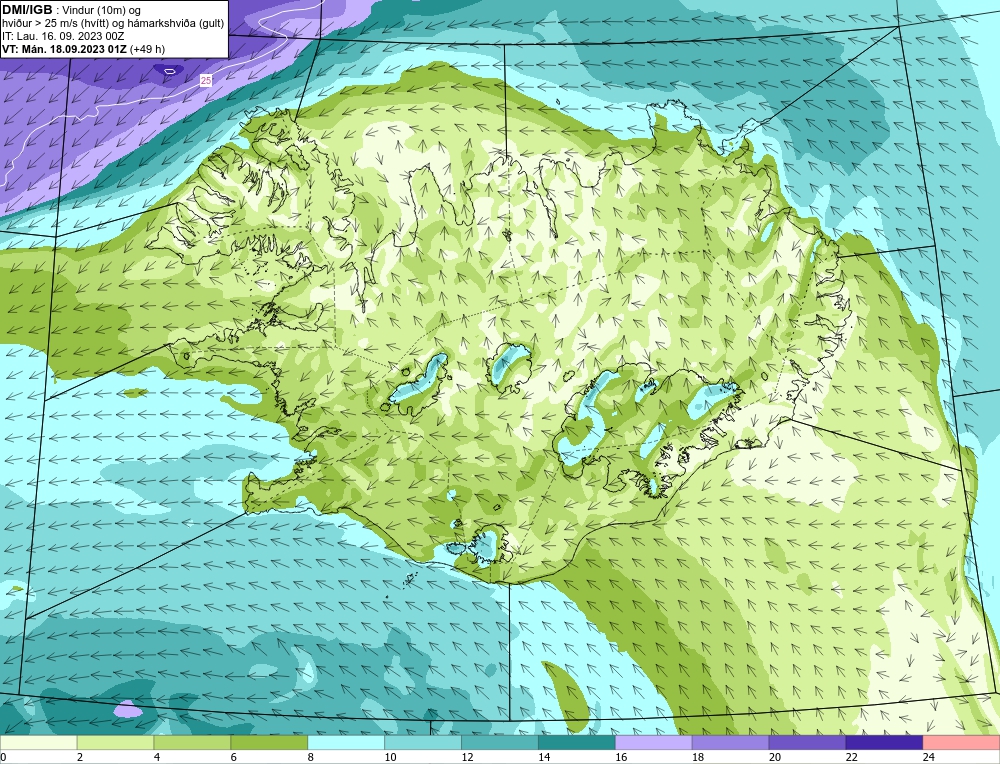Viewport: 1000px width, 764px height.
Task: Click the 10-12 m/s turquoise swatch
Action: [423, 743]
